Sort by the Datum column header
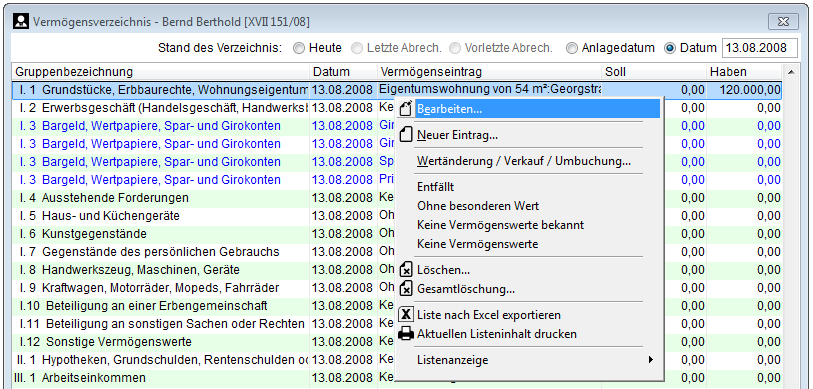Screen dimensions: 813x389 344,72
